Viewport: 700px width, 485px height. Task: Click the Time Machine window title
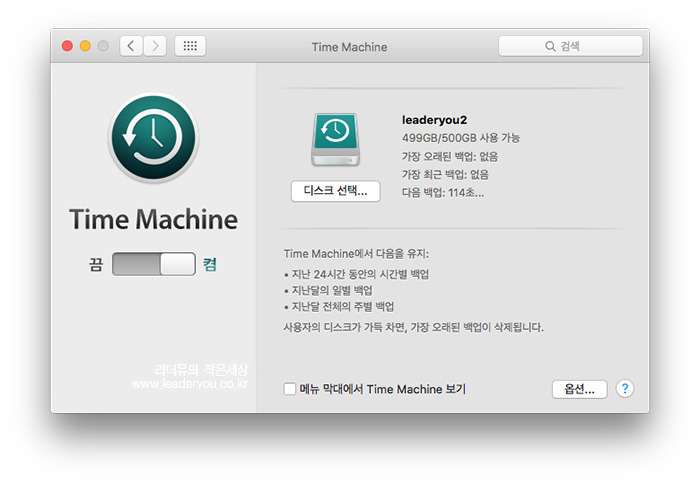click(350, 47)
